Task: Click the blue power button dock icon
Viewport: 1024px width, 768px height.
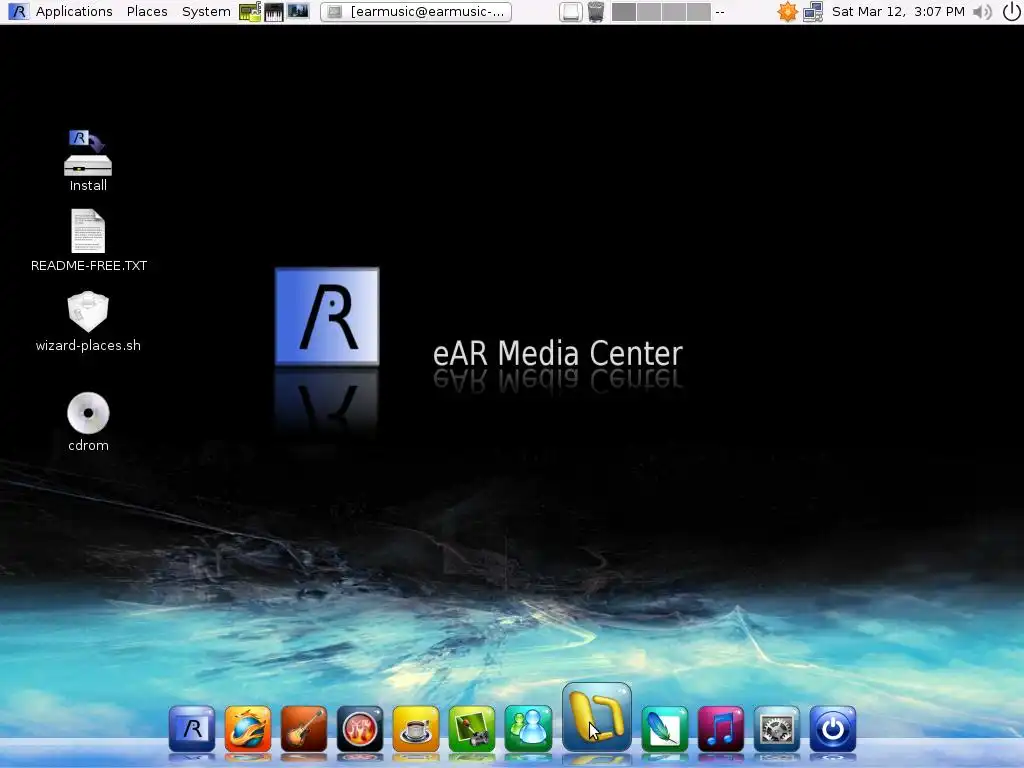Action: 833,728
